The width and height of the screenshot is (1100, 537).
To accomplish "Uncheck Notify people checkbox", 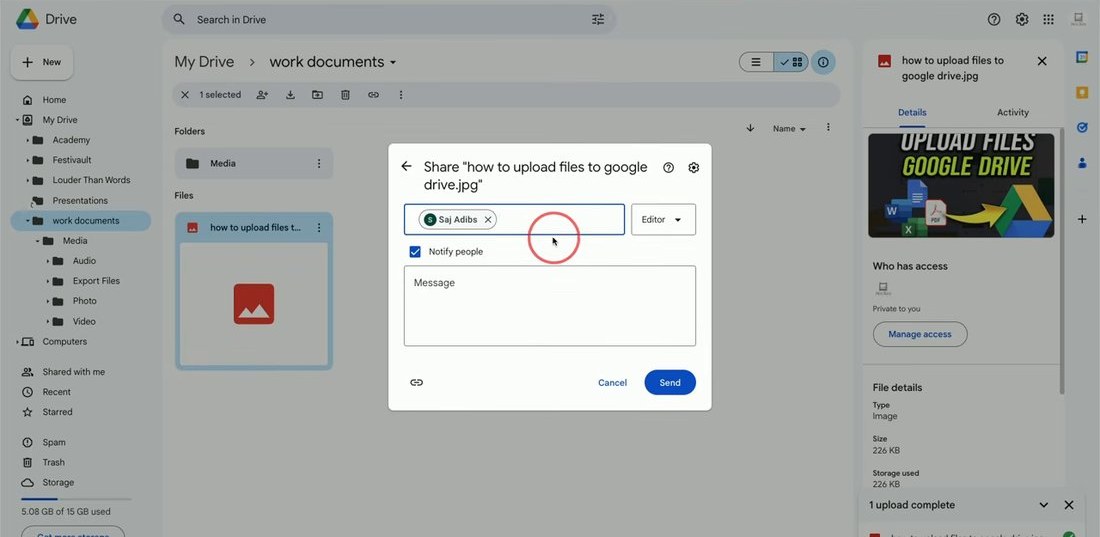I will click(x=415, y=251).
